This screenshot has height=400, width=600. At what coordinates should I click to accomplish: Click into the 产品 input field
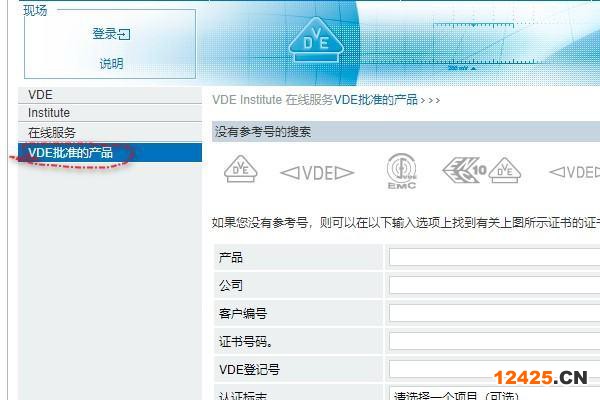click(494, 258)
